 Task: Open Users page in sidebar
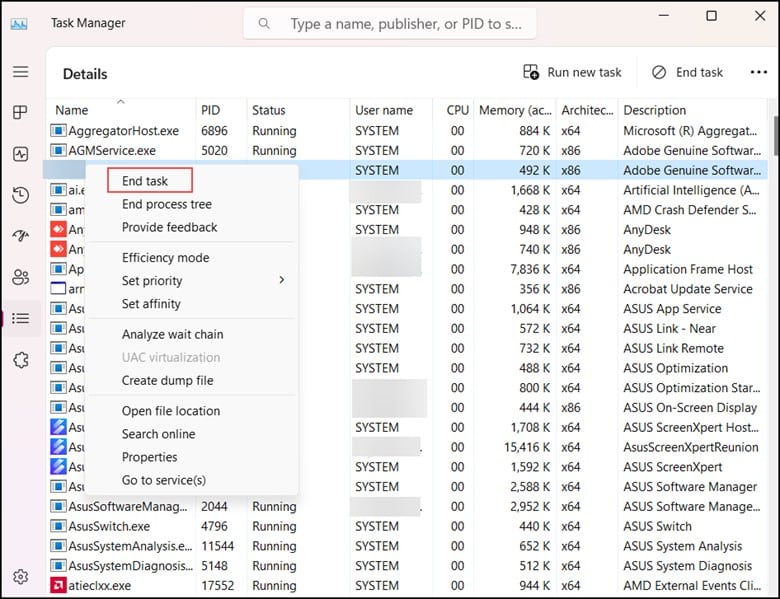(x=20, y=277)
